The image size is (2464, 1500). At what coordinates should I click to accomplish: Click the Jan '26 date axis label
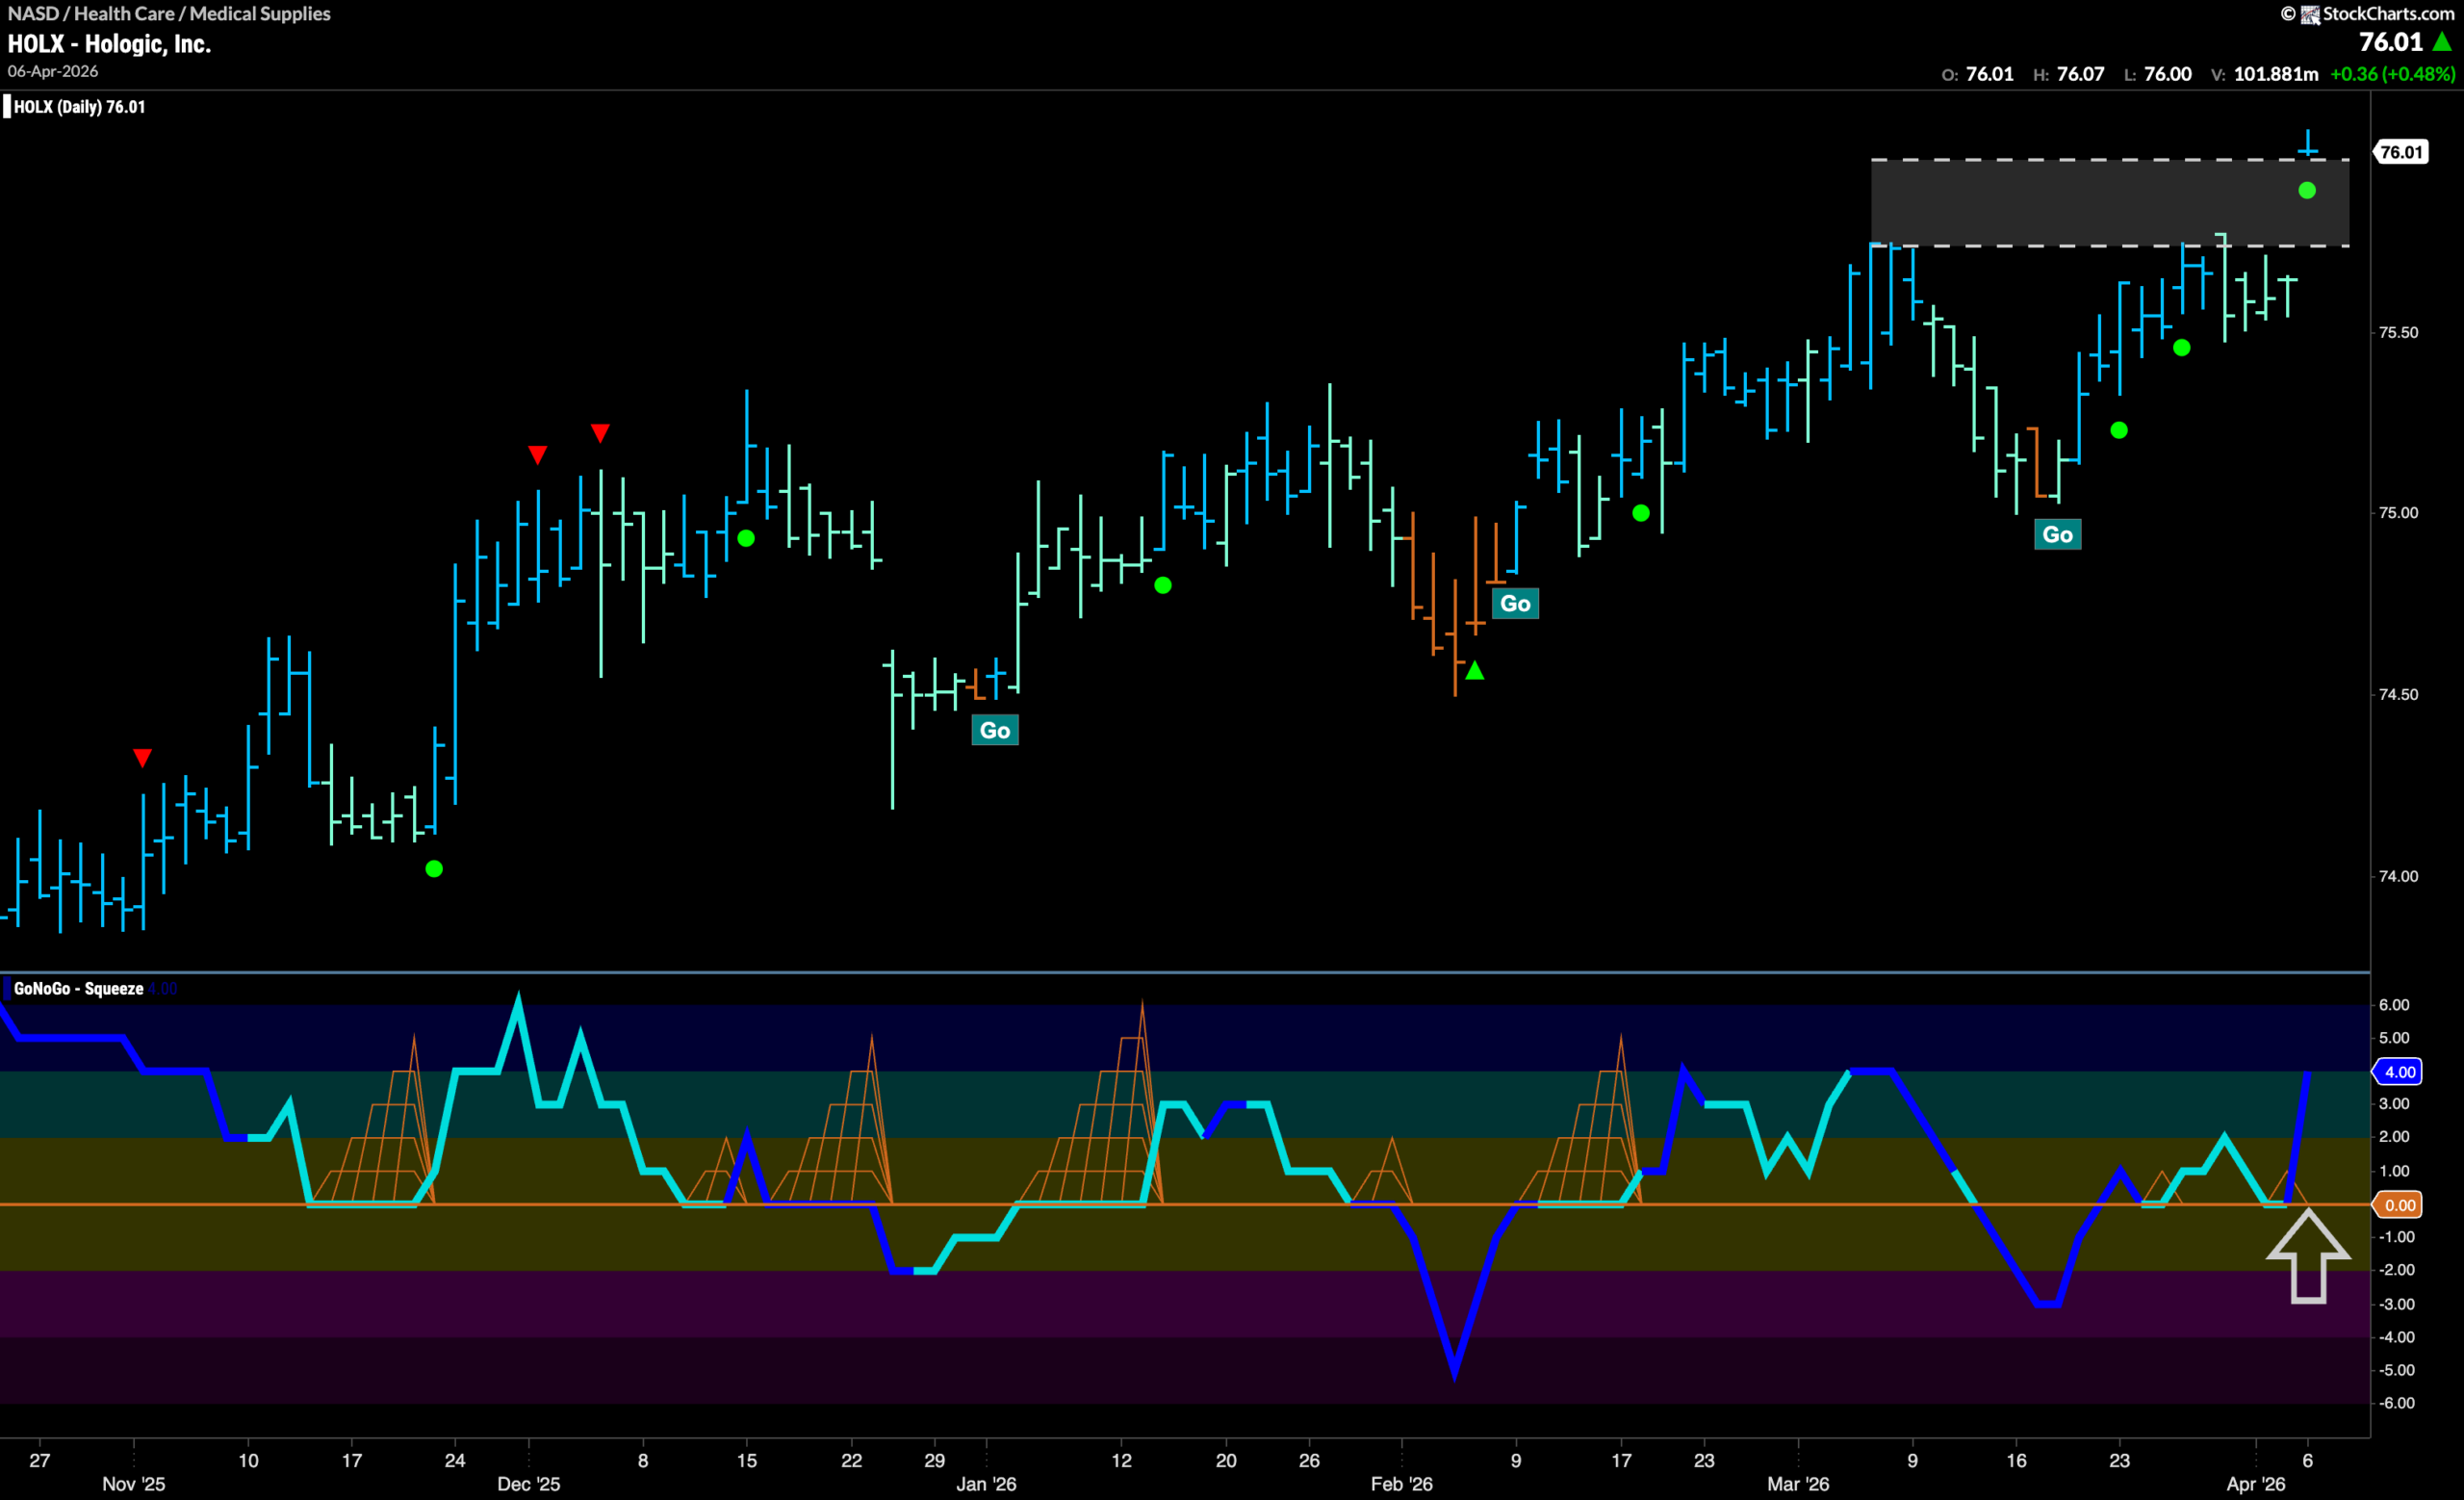[986, 1484]
